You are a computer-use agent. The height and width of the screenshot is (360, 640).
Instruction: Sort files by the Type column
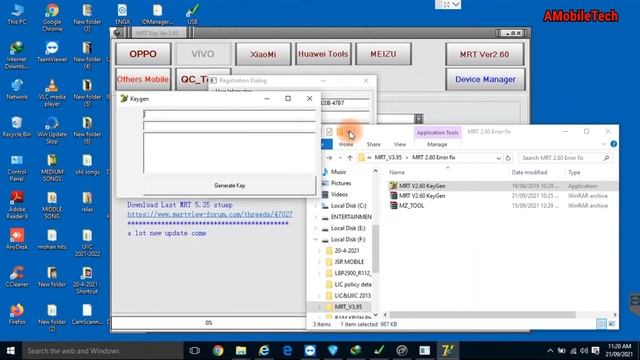pyautogui.click(x=574, y=172)
